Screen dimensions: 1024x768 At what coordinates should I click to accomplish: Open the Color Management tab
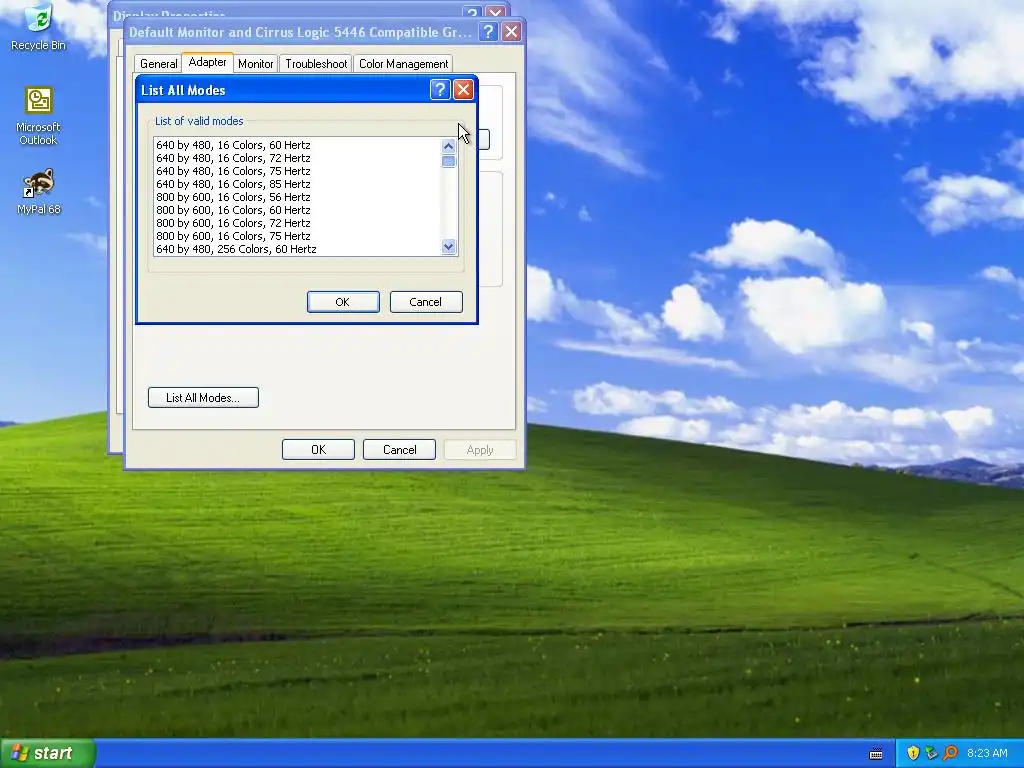[x=403, y=63]
